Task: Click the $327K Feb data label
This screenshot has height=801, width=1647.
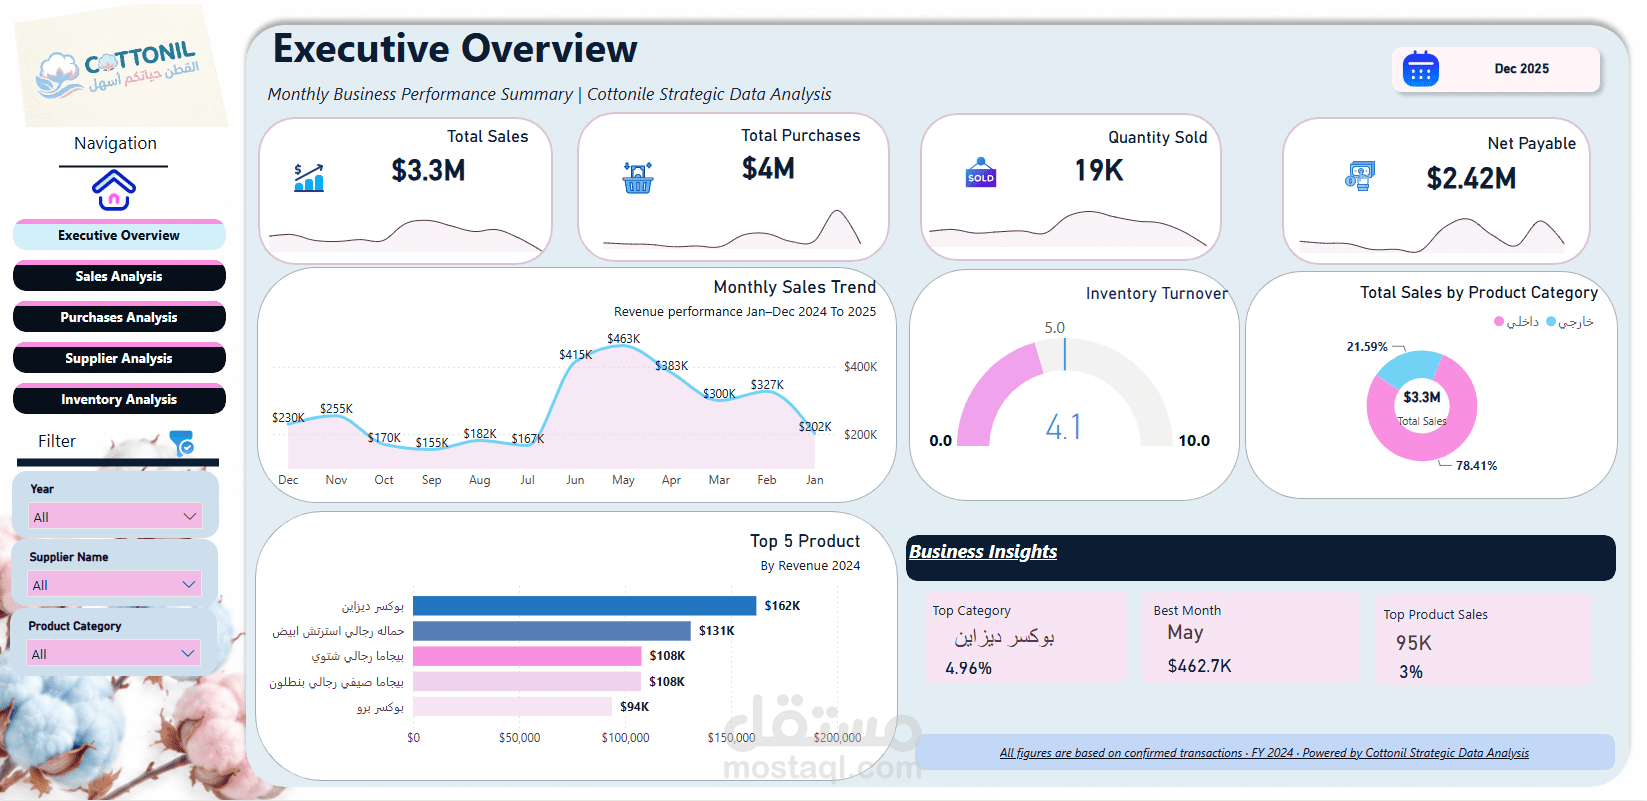Action: (767, 384)
